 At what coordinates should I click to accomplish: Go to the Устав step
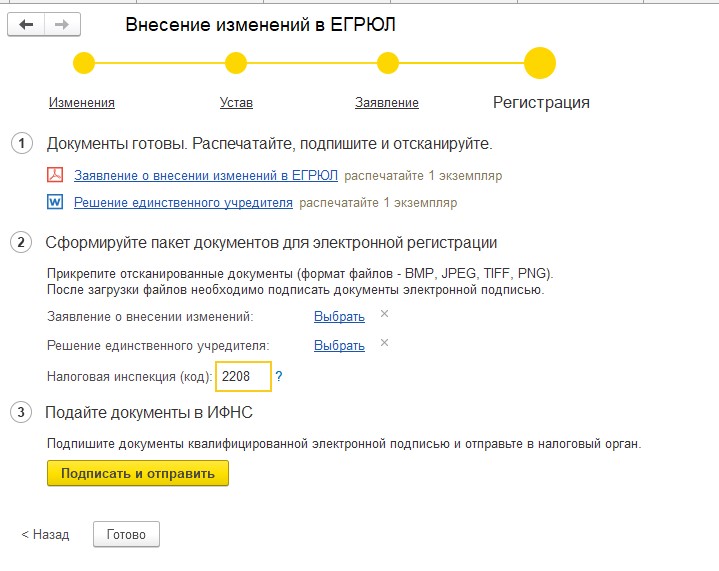236,102
